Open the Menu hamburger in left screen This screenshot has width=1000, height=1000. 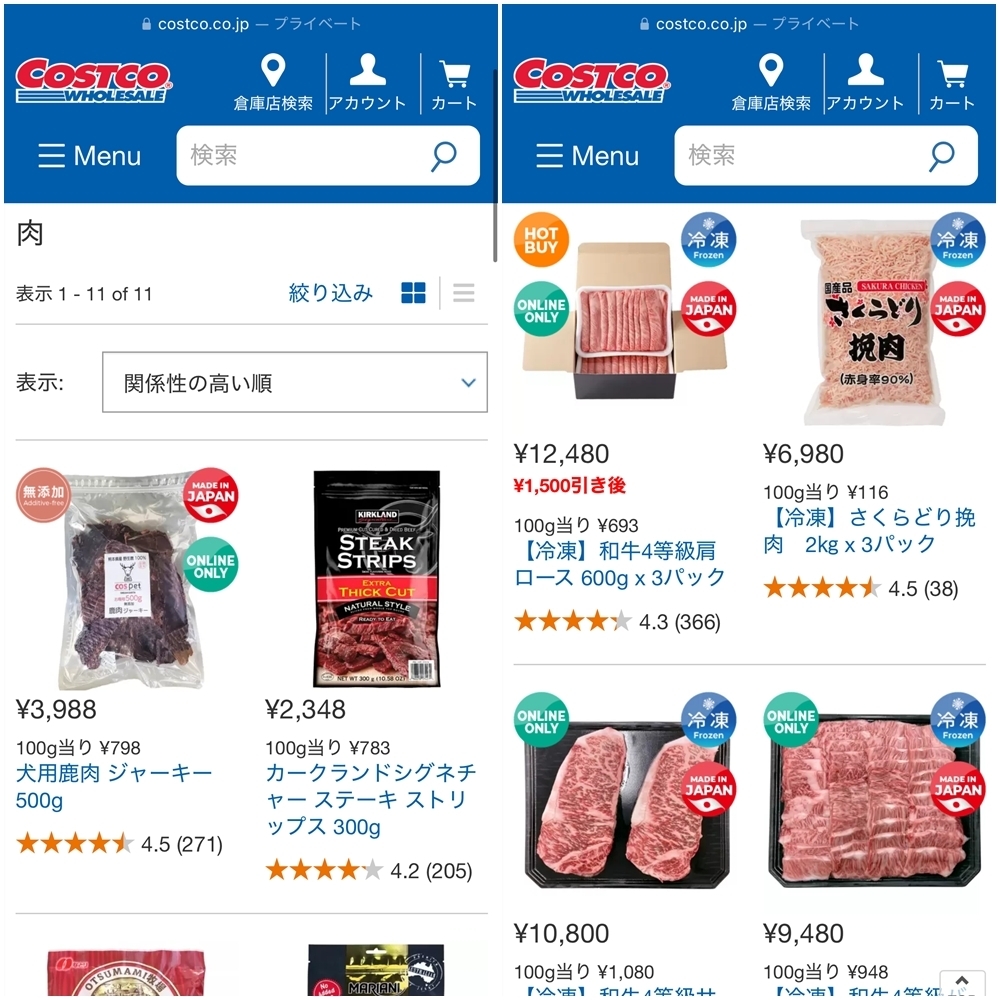(x=89, y=156)
